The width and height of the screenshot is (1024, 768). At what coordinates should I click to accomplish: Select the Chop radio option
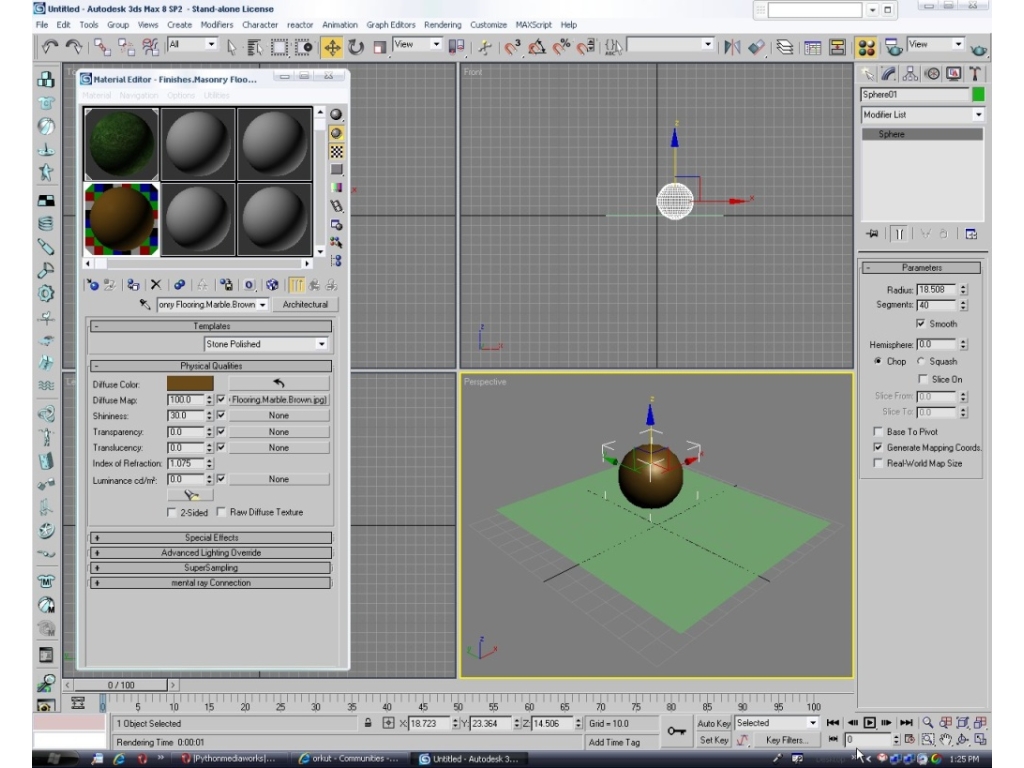[x=878, y=361]
